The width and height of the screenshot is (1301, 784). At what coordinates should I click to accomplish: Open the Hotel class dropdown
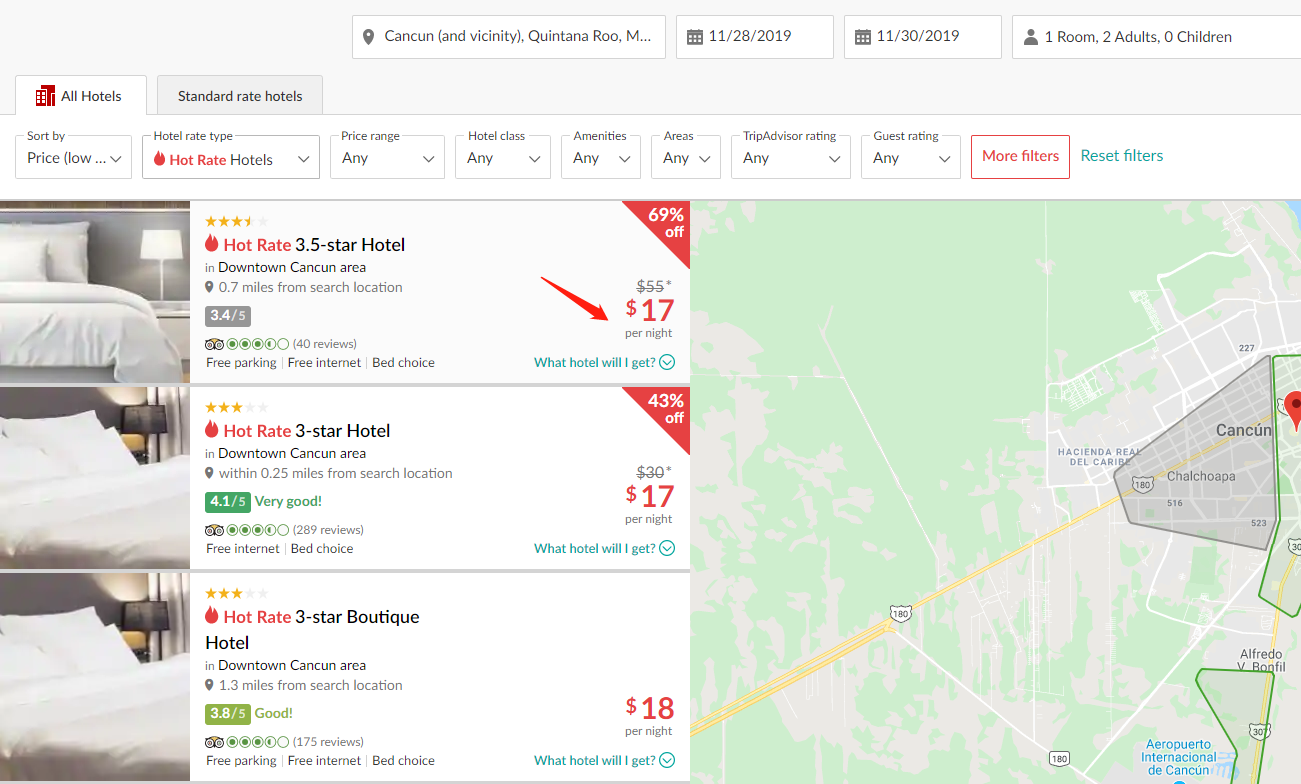504,157
